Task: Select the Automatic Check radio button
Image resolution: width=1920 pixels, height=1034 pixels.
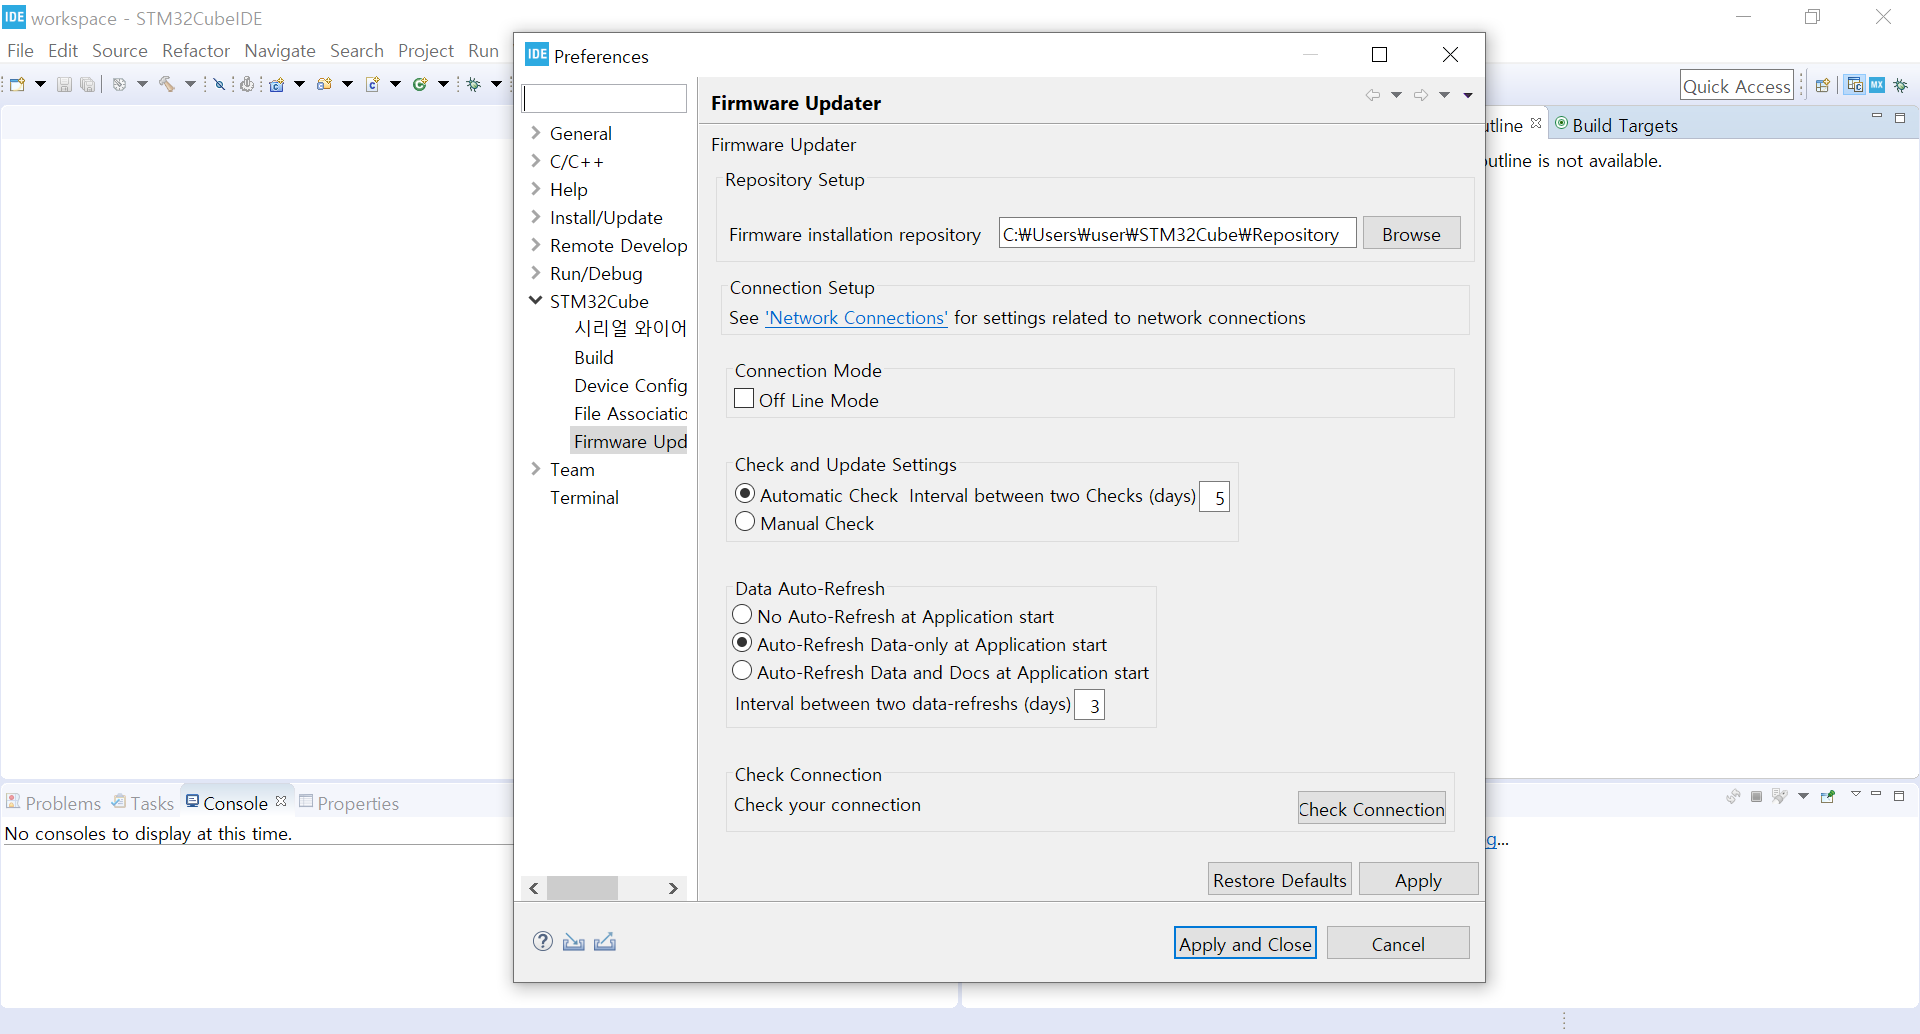Action: click(x=745, y=494)
